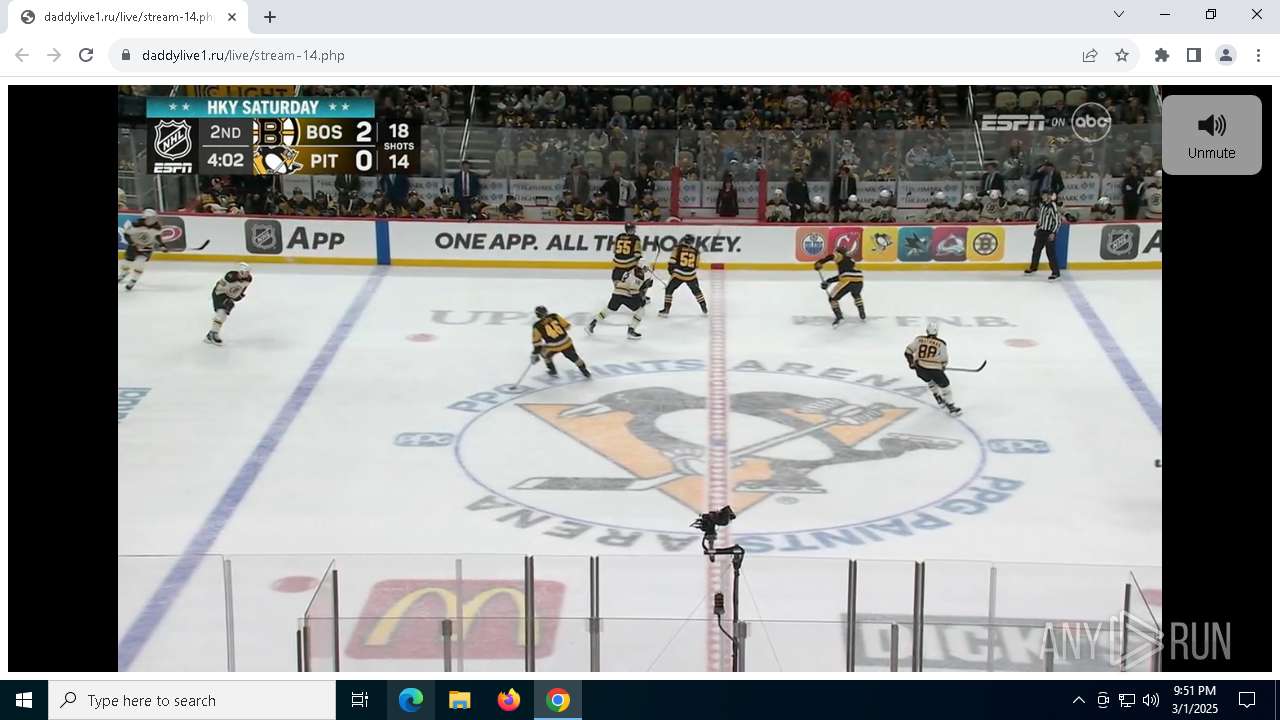Go back to the previous page

click(22, 55)
